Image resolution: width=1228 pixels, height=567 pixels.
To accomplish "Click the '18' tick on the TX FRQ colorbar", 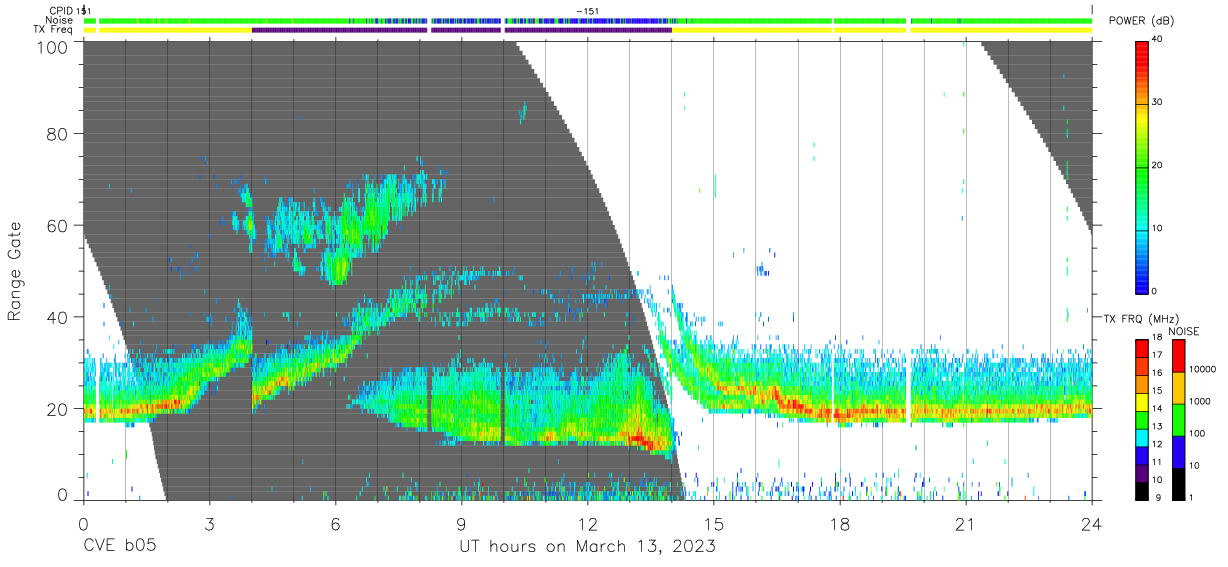I will pos(1157,338).
